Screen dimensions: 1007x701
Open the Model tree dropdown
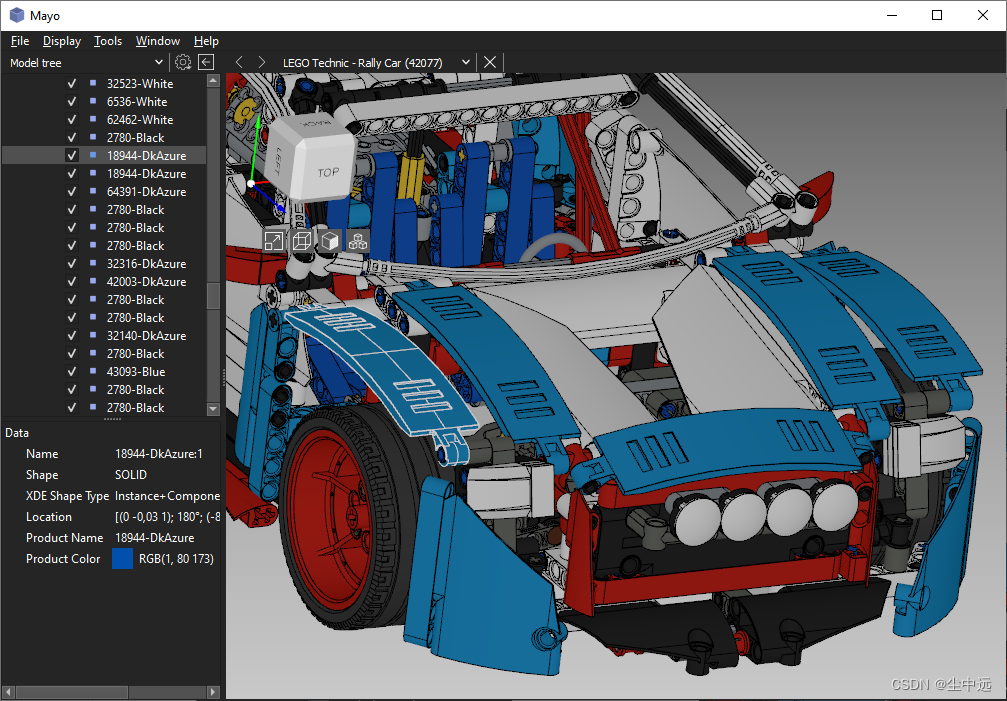[x=87, y=62]
